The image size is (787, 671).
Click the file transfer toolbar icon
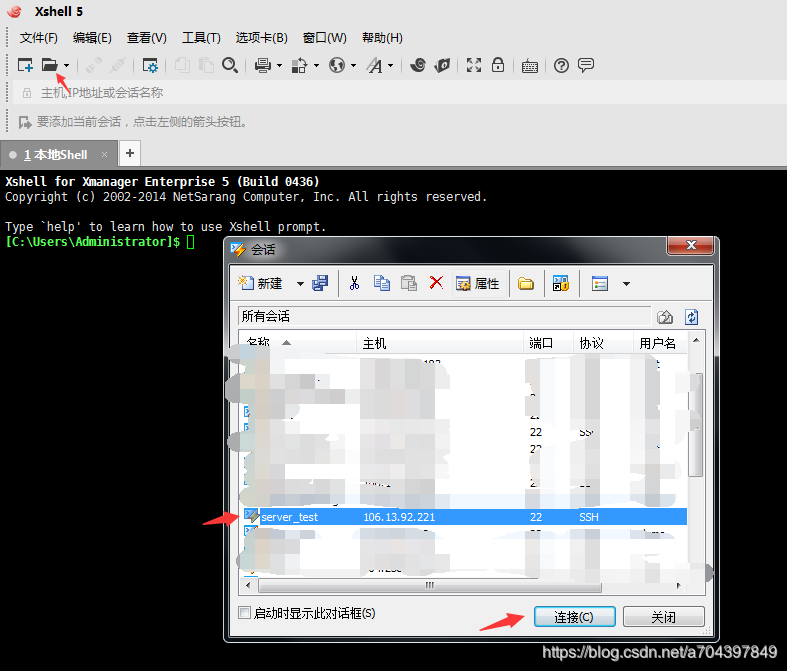(x=299, y=65)
